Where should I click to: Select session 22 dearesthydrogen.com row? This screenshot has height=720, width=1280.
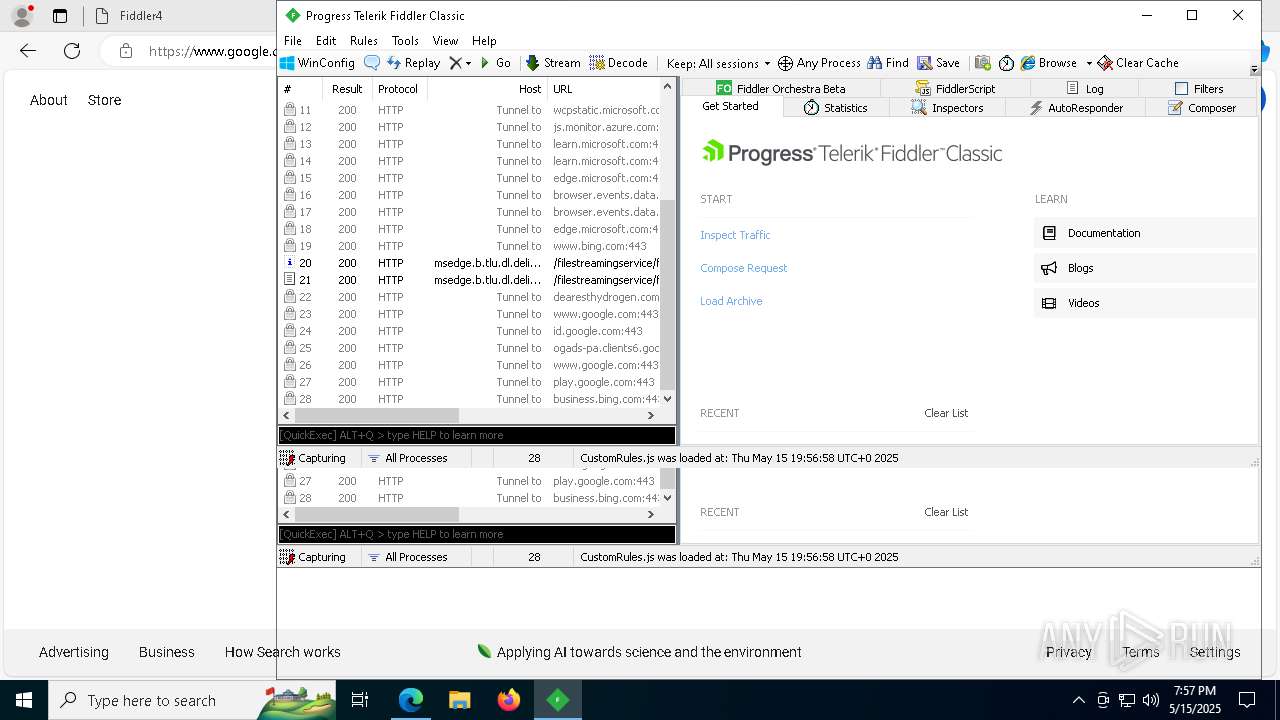tap(470, 297)
